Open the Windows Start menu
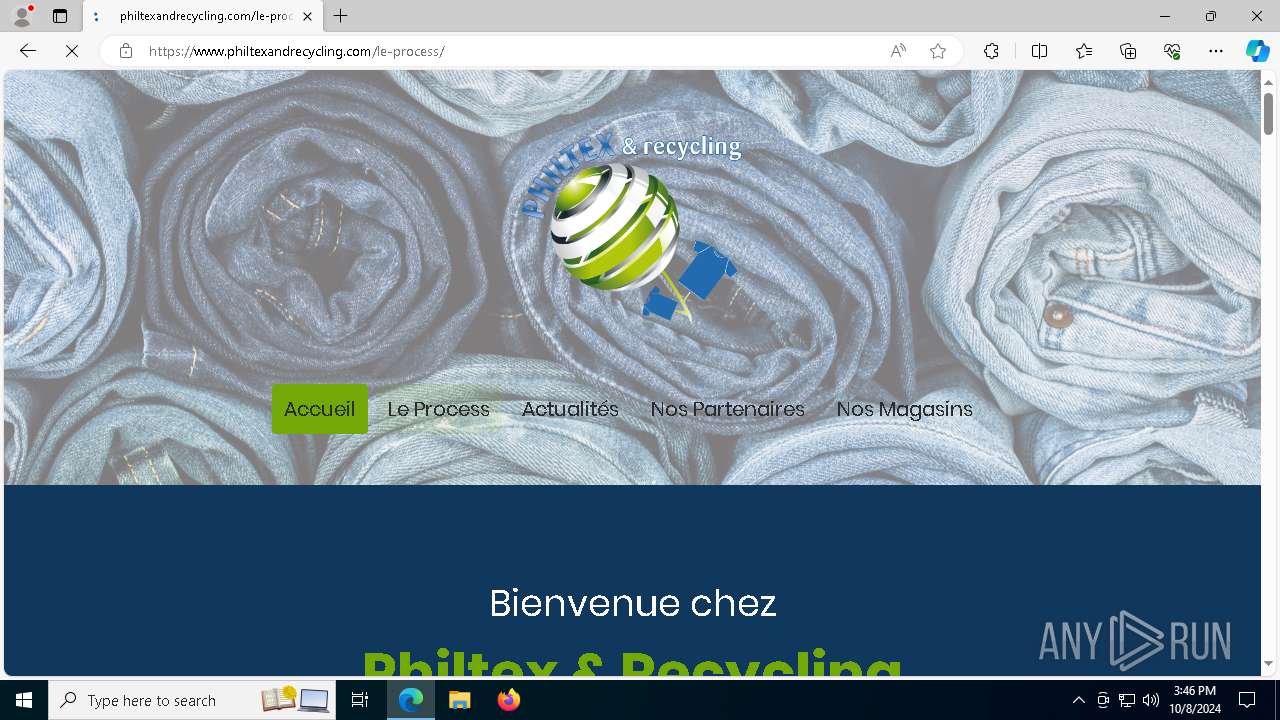The image size is (1280, 720). tap(24, 700)
